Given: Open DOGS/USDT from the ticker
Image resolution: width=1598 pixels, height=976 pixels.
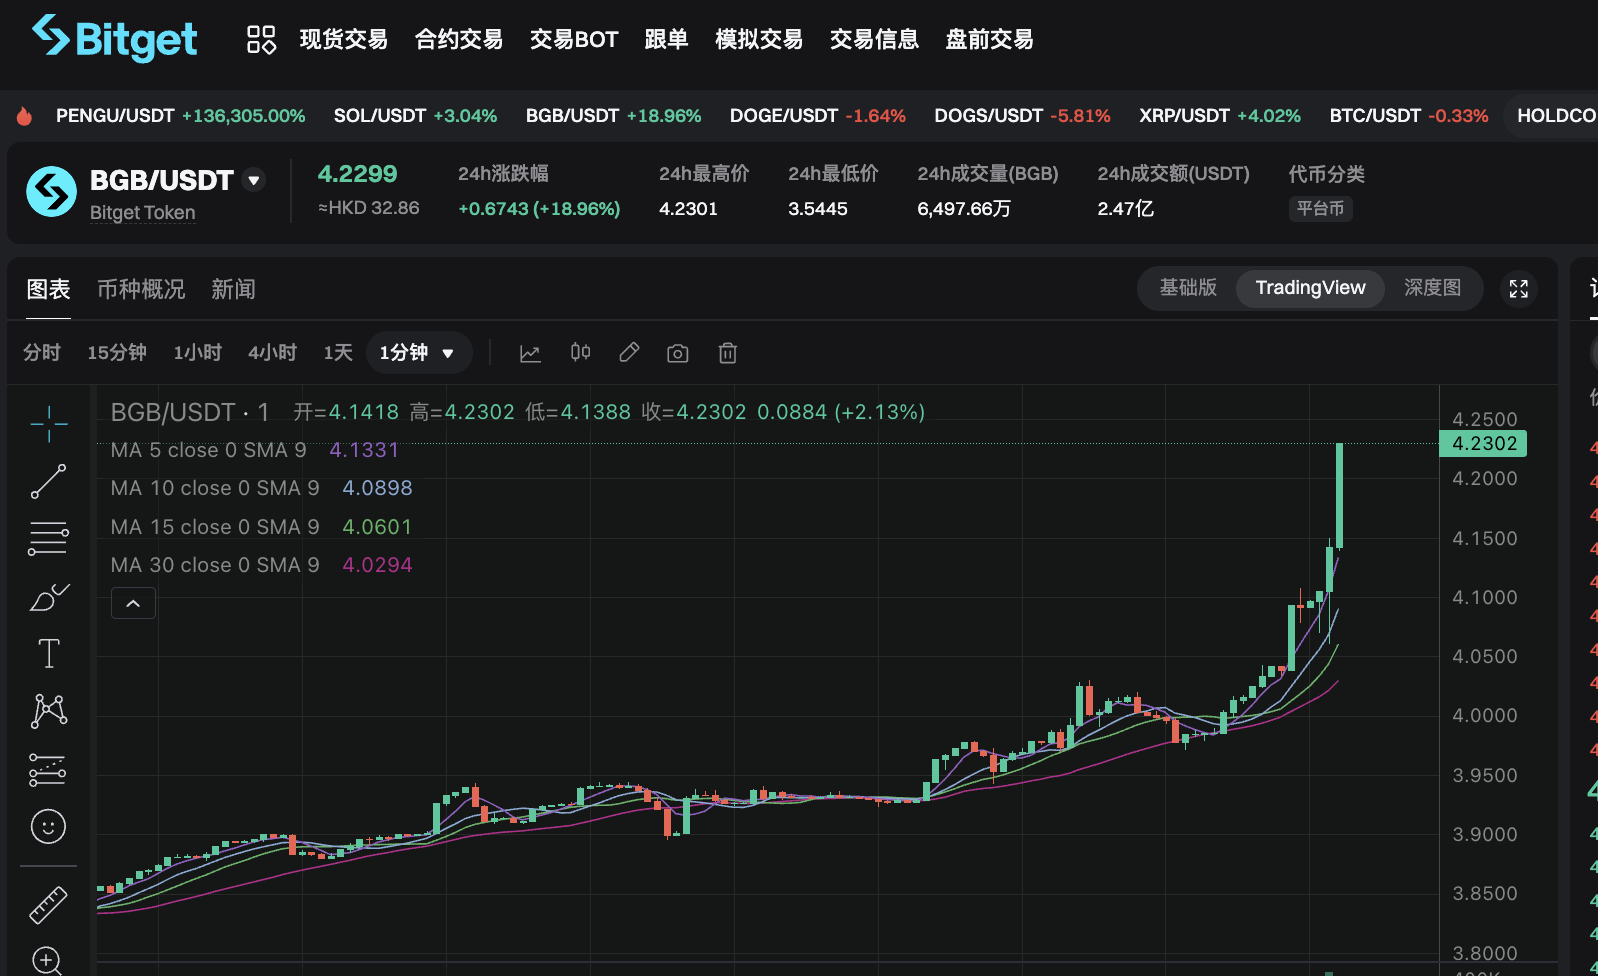Looking at the screenshot, I should (1022, 116).
